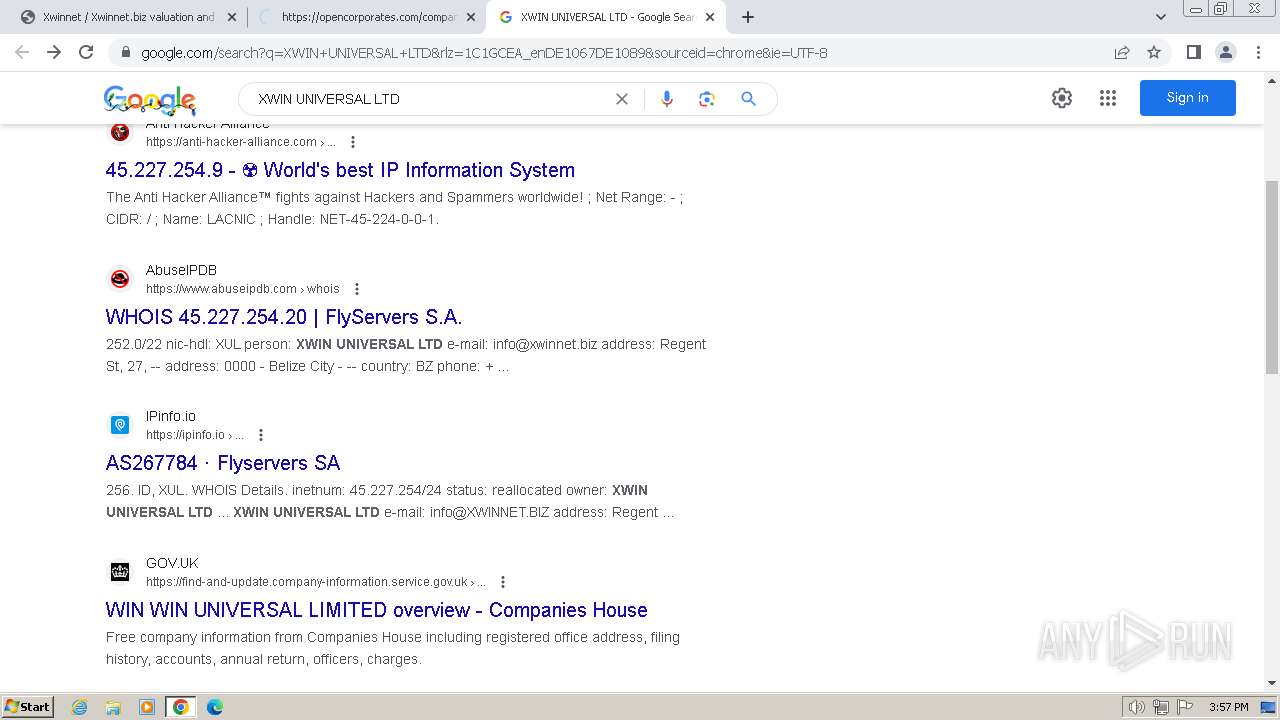Switch to the opencorporates.com tab

[x=365, y=17]
